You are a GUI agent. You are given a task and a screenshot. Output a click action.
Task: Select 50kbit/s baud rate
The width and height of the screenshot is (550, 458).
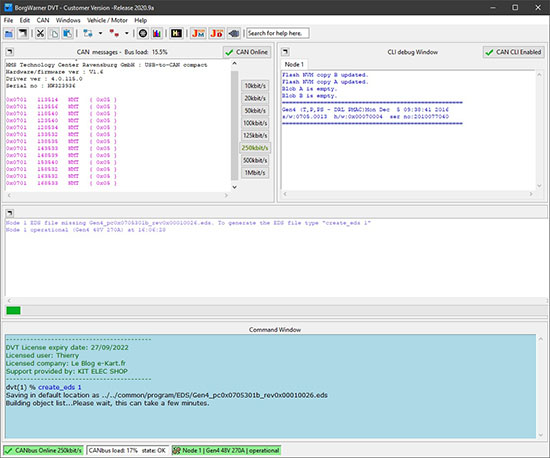(255, 110)
